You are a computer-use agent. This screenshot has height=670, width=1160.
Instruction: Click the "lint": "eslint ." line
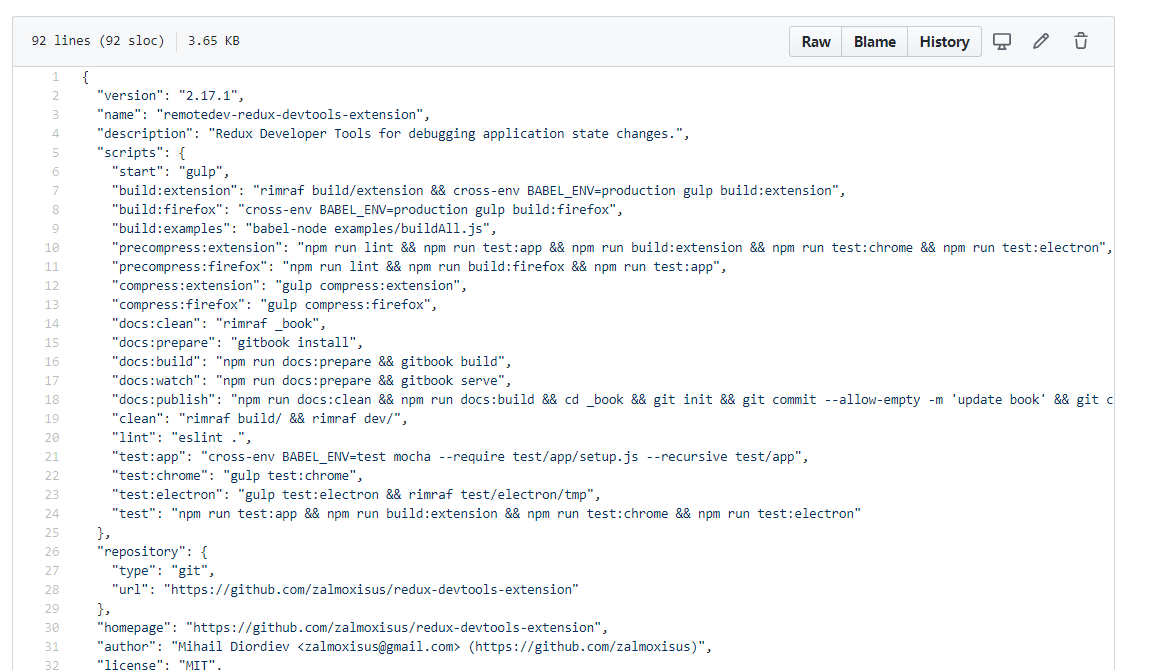point(181,438)
